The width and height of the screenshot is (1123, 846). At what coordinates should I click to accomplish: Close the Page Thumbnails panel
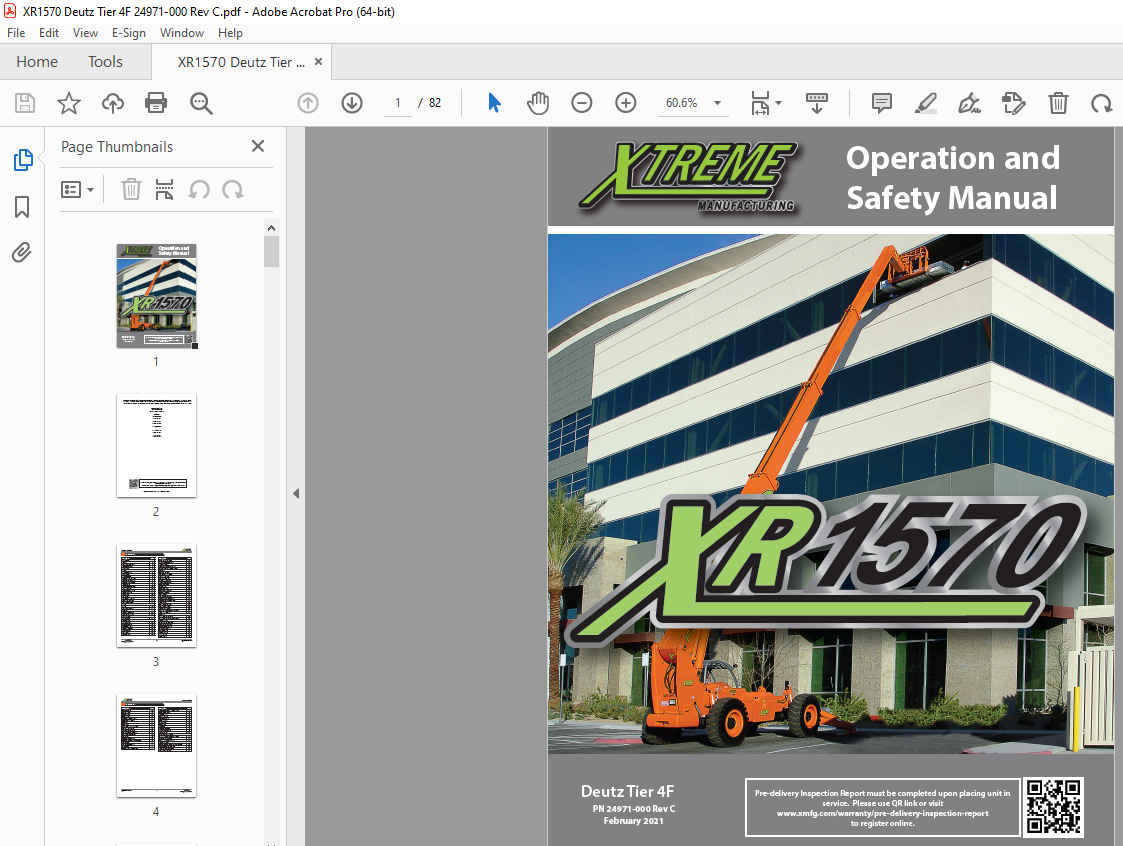258,146
